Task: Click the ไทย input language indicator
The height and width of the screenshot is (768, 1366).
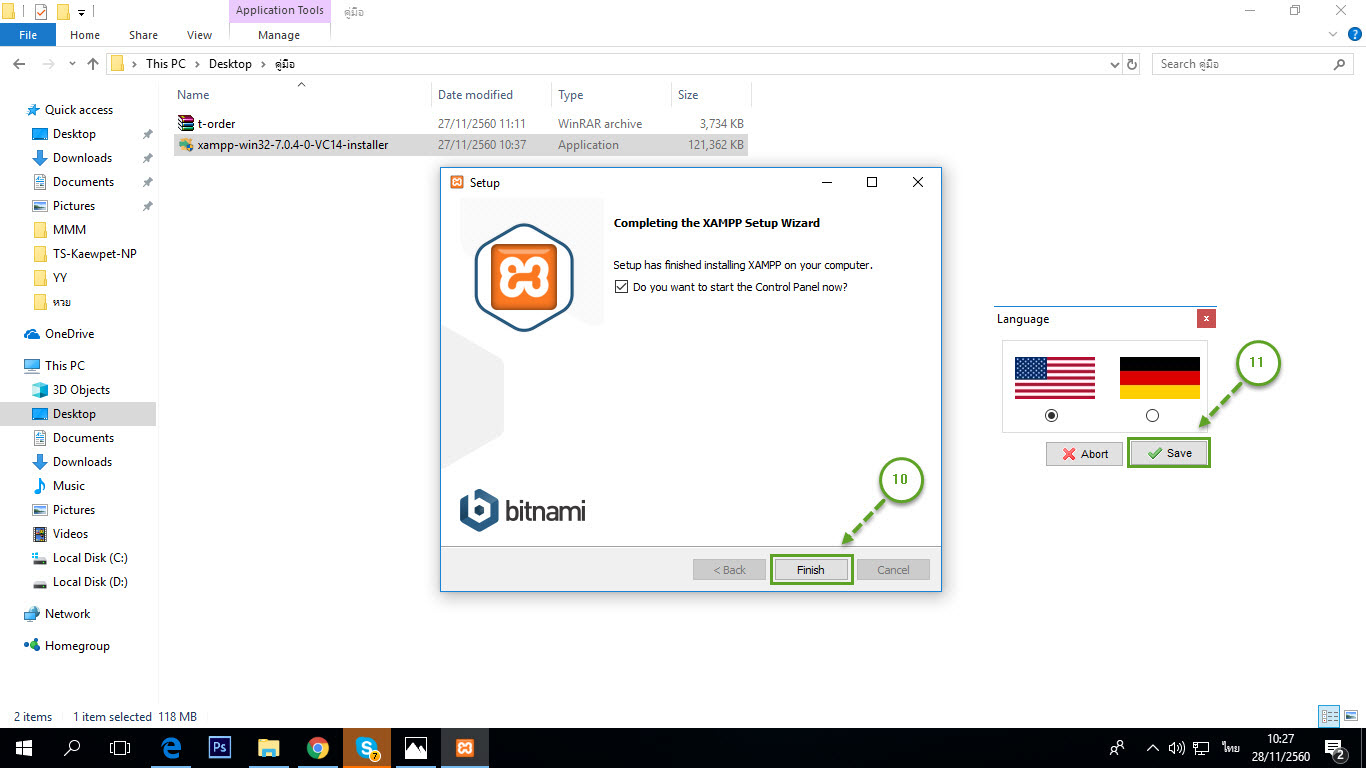Action: (1230, 747)
